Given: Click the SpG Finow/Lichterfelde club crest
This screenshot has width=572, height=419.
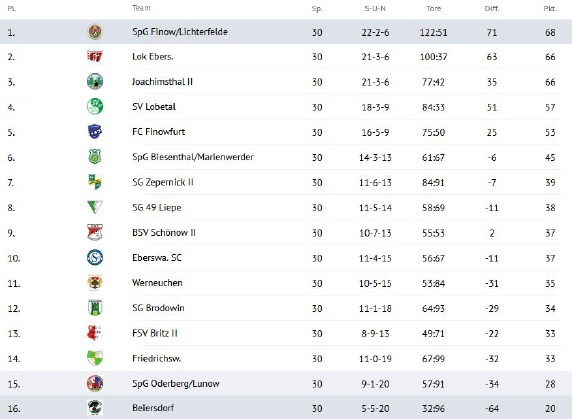Looking at the screenshot, I should click(x=95, y=32).
